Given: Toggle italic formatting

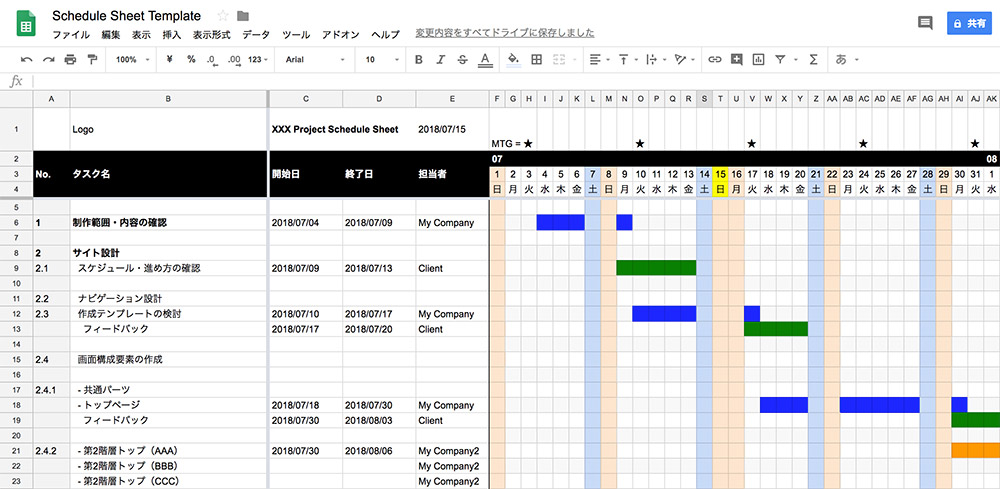Looking at the screenshot, I should pos(441,60).
